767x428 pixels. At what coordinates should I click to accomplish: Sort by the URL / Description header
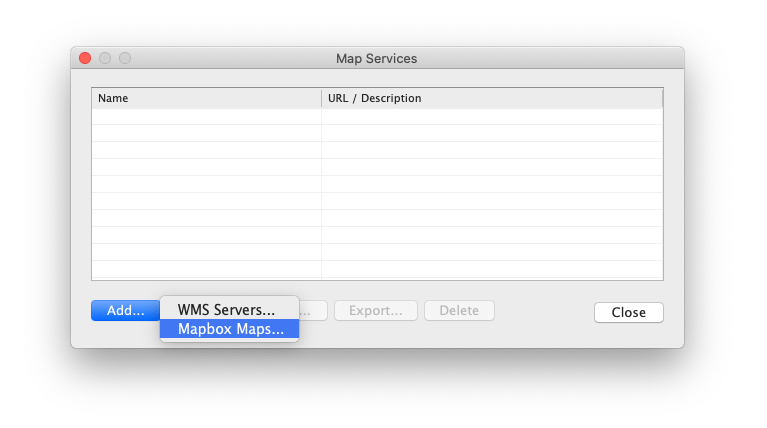[x=490, y=98]
